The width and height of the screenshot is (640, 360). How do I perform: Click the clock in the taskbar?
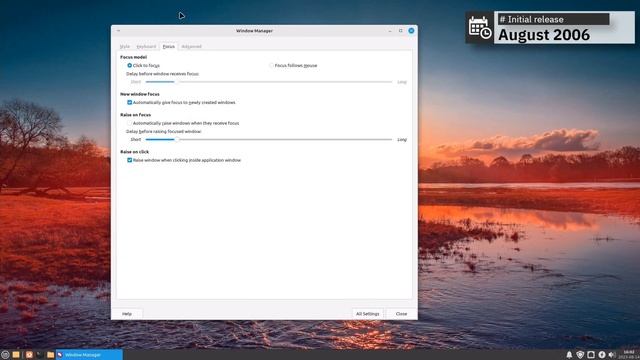[x=629, y=355]
